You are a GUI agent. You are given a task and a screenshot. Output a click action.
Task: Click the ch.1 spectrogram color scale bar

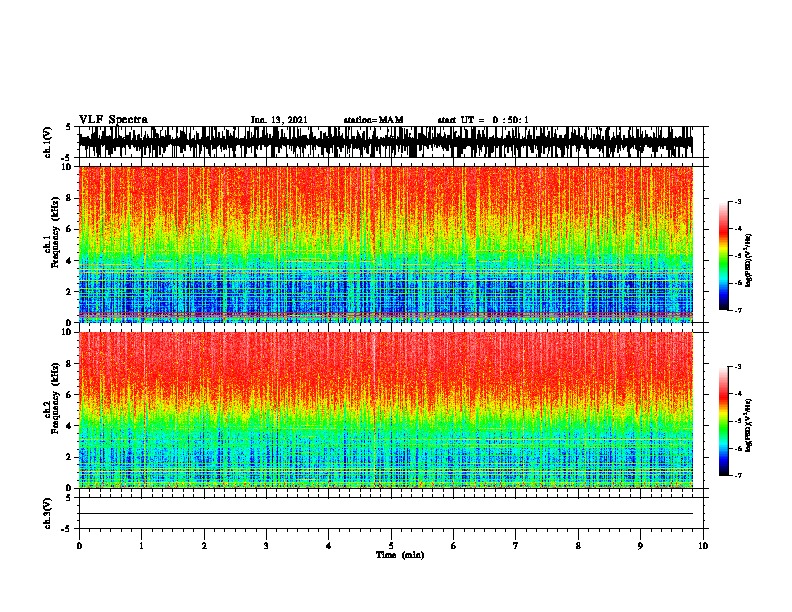(724, 256)
